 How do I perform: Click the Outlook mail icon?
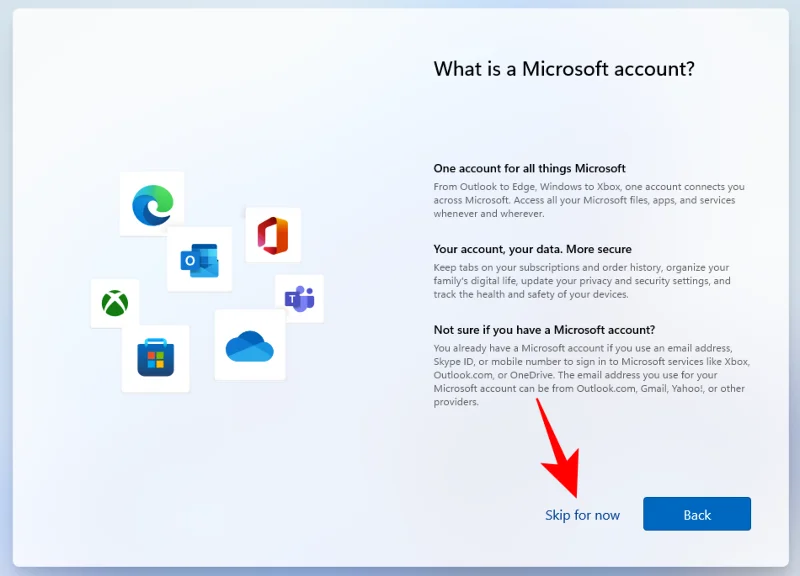[x=199, y=259]
